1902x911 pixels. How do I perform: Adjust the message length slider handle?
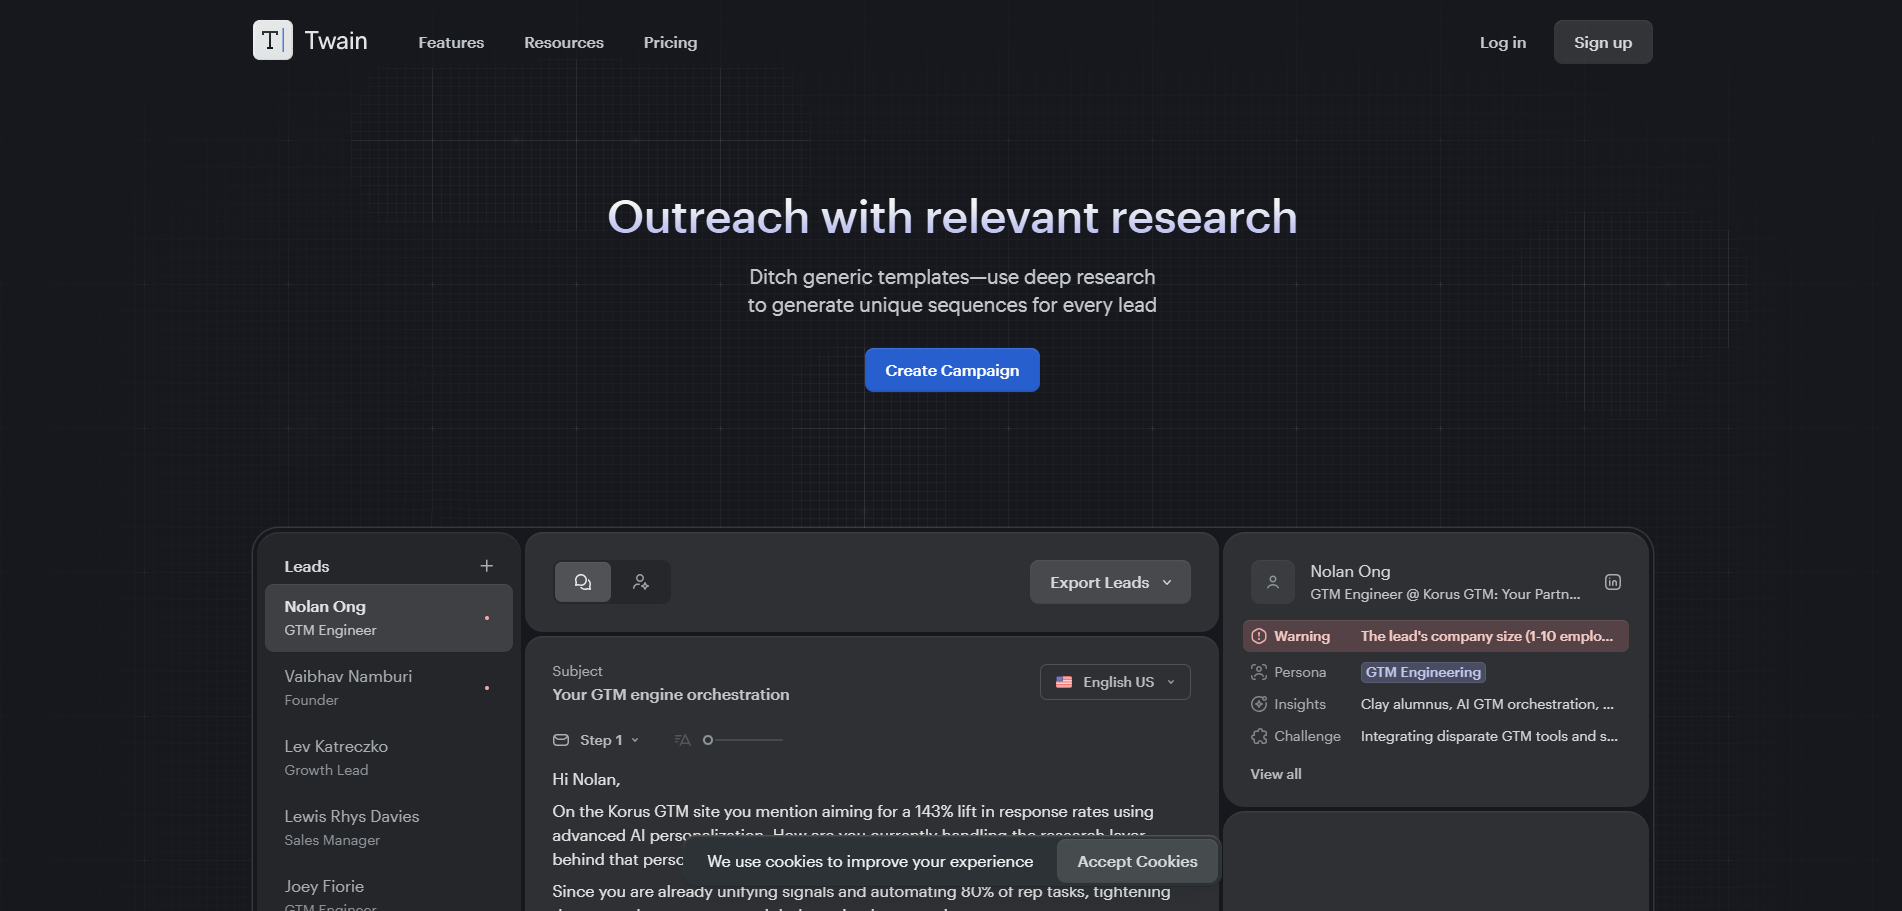(x=708, y=740)
